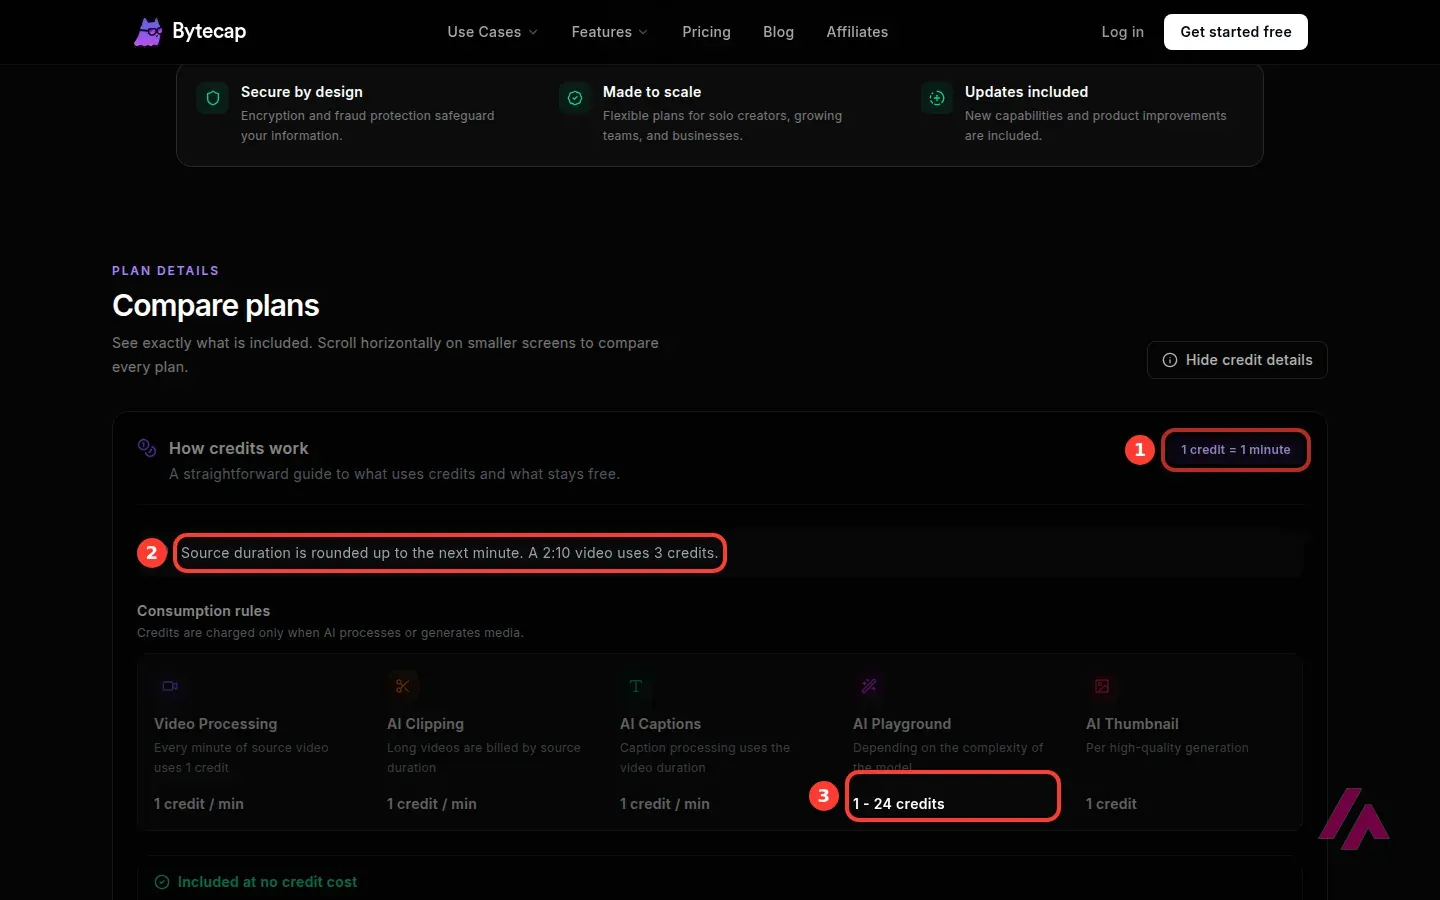Click the AI Captions 1 credit / min value
The width and height of the screenshot is (1440, 900).
pos(665,804)
